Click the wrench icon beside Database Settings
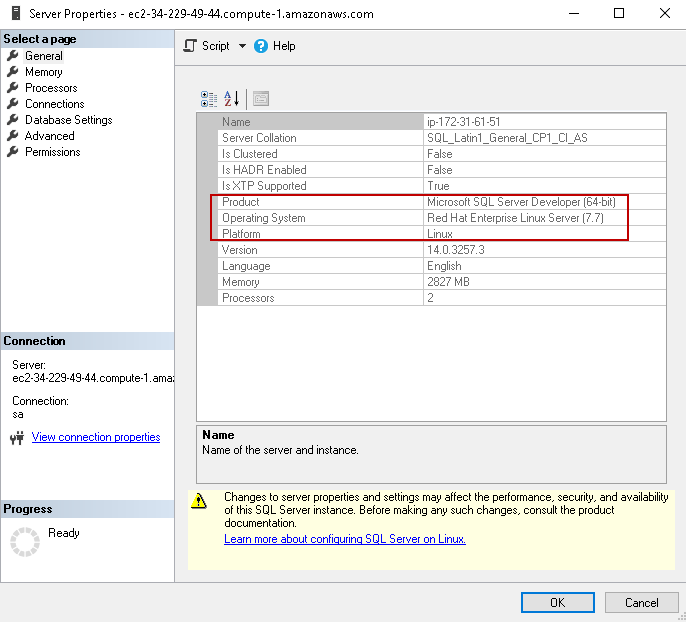Image resolution: width=686 pixels, height=622 pixels. pyautogui.click(x=13, y=119)
